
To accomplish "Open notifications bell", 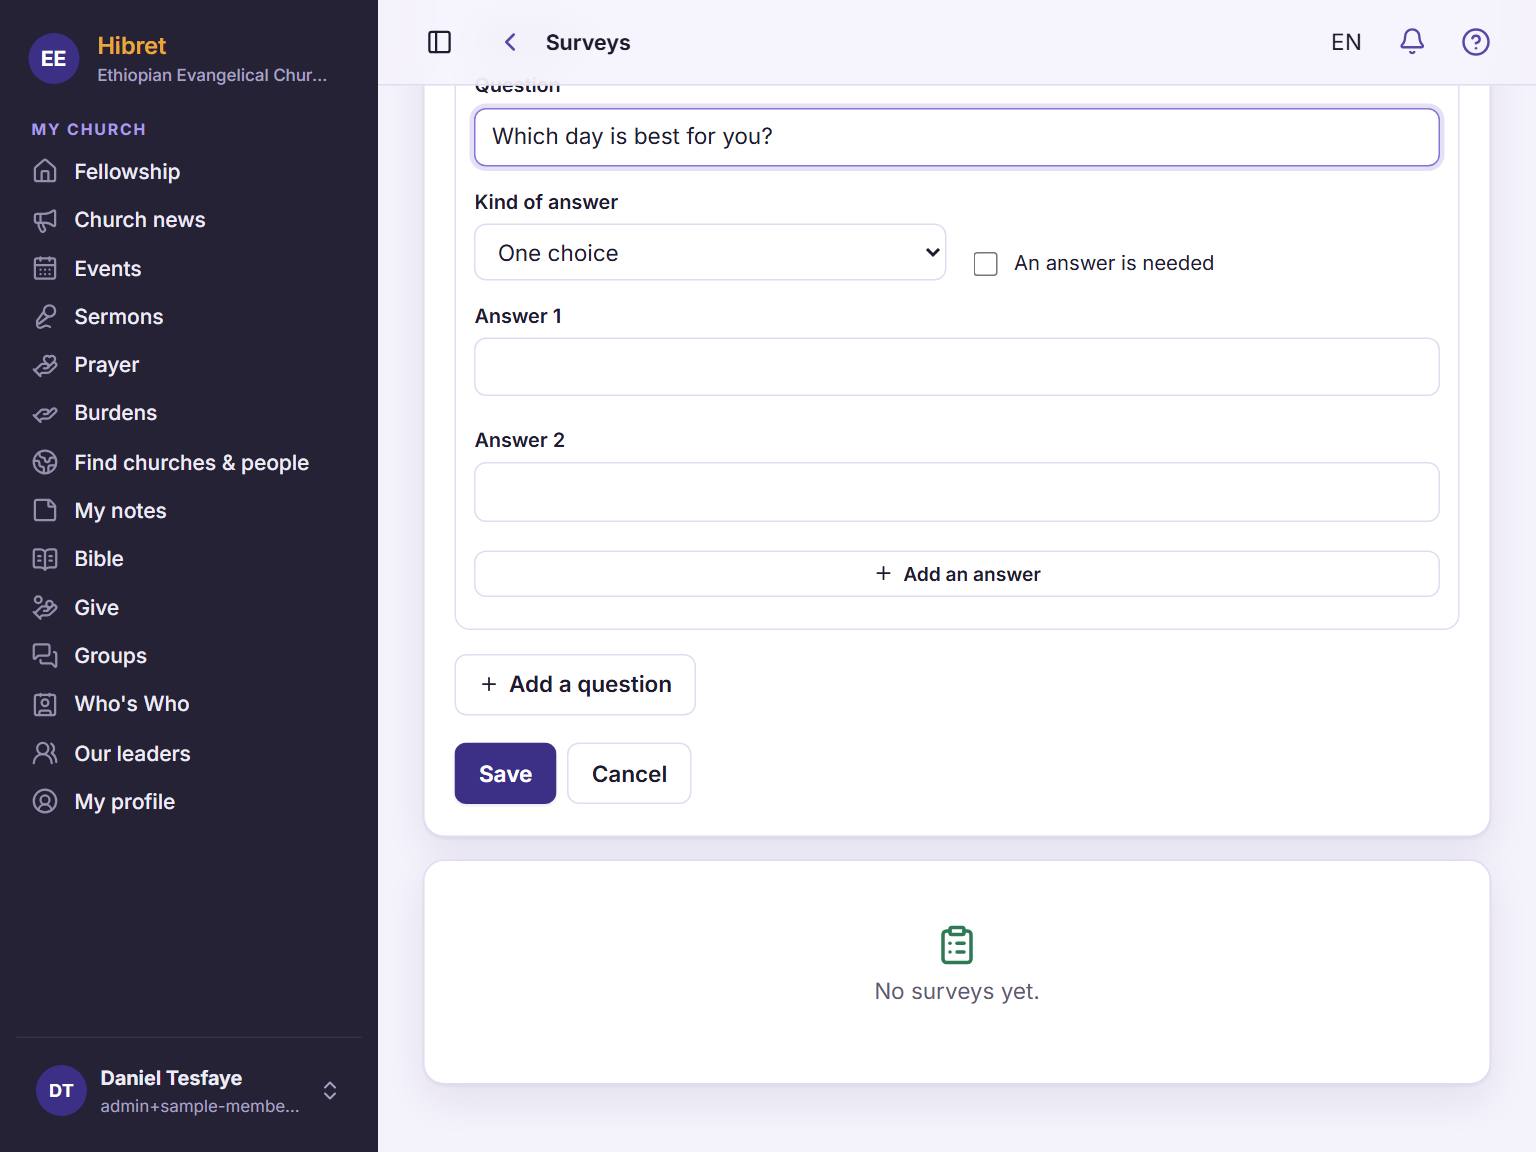I will click(1412, 42).
